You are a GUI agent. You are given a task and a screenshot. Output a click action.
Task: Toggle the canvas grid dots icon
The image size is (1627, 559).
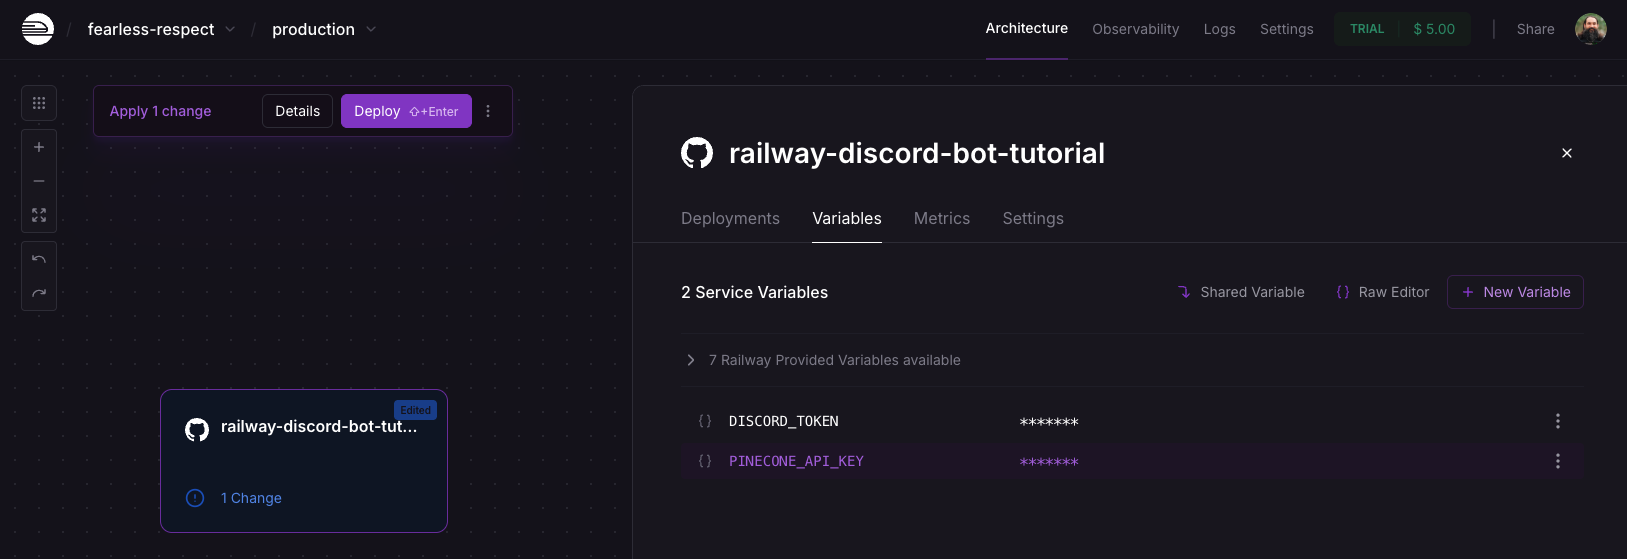[39, 103]
